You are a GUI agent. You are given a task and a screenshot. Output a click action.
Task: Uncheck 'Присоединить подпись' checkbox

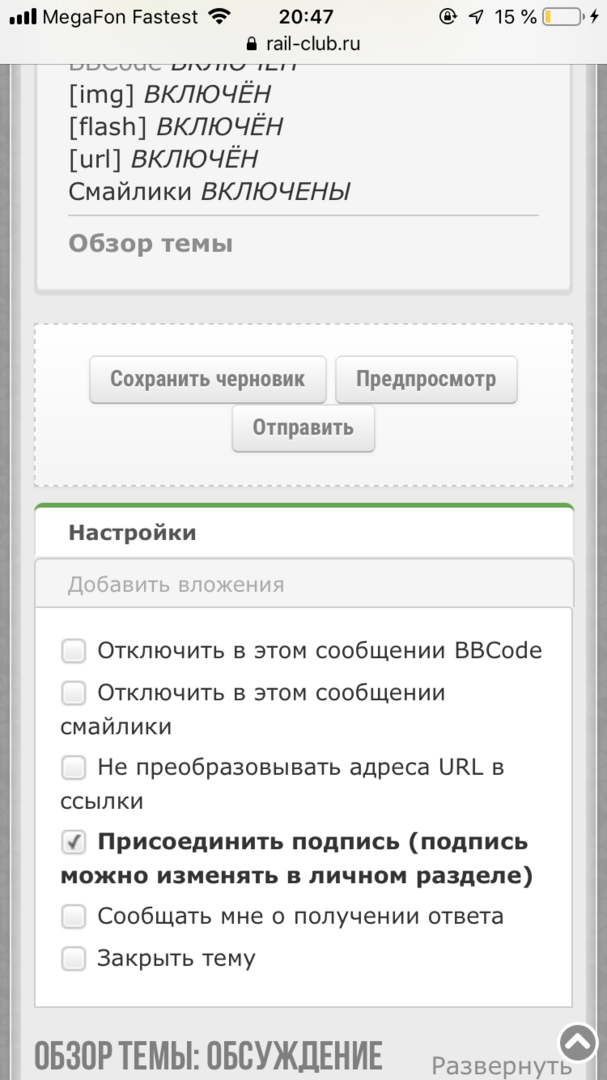[74, 843]
